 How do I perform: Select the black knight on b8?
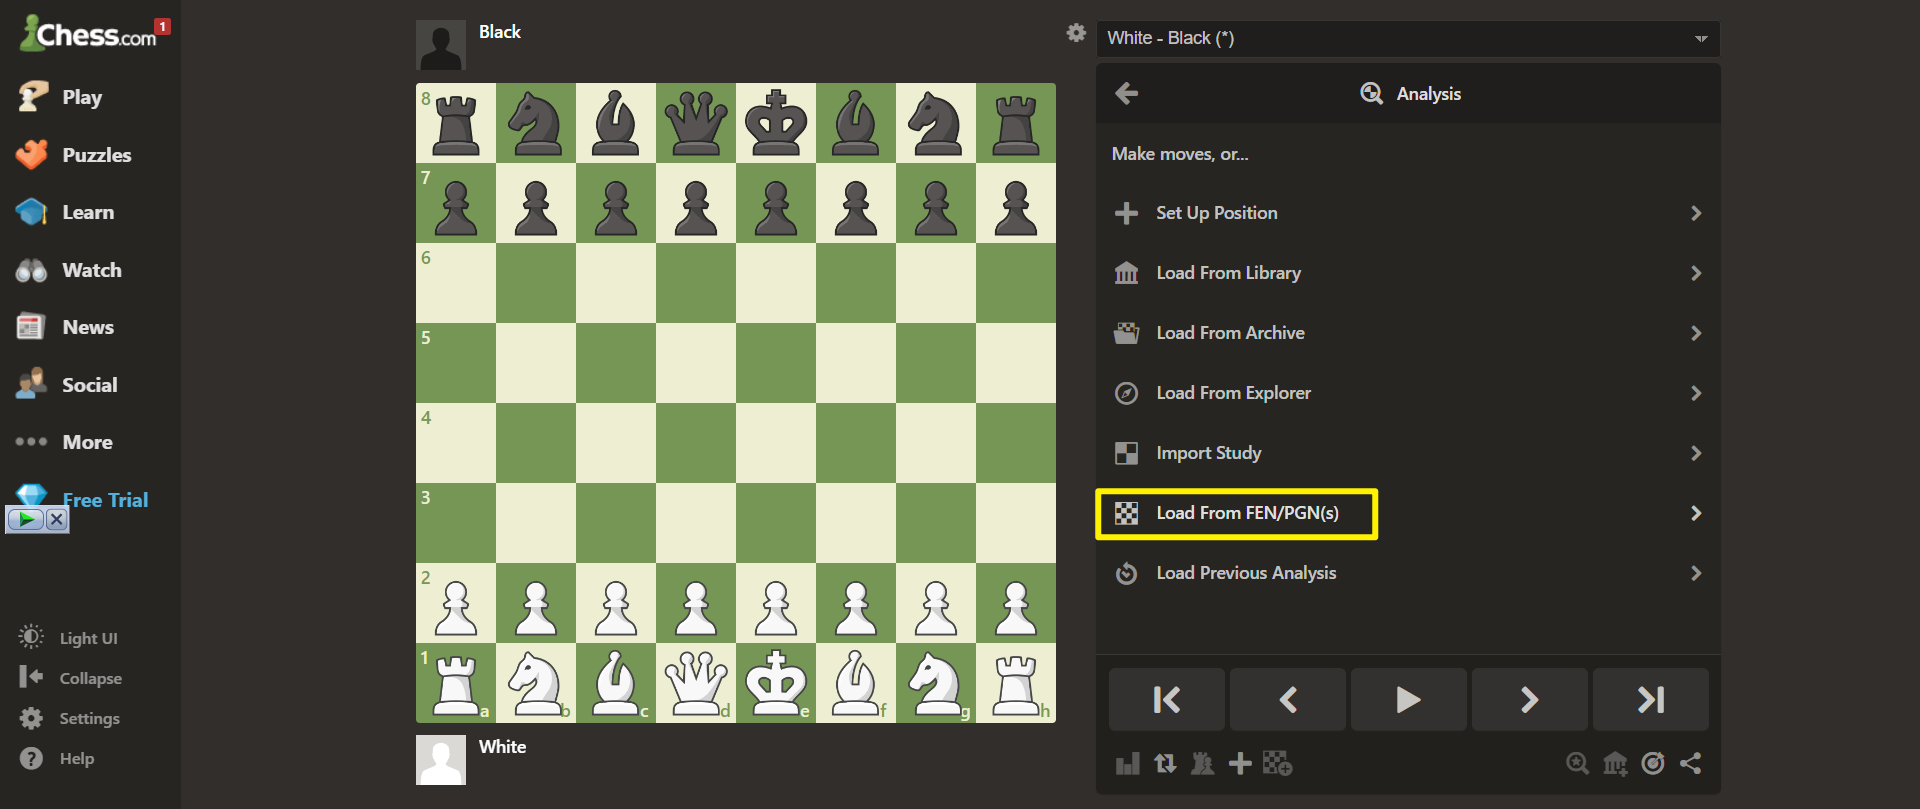click(536, 123)
